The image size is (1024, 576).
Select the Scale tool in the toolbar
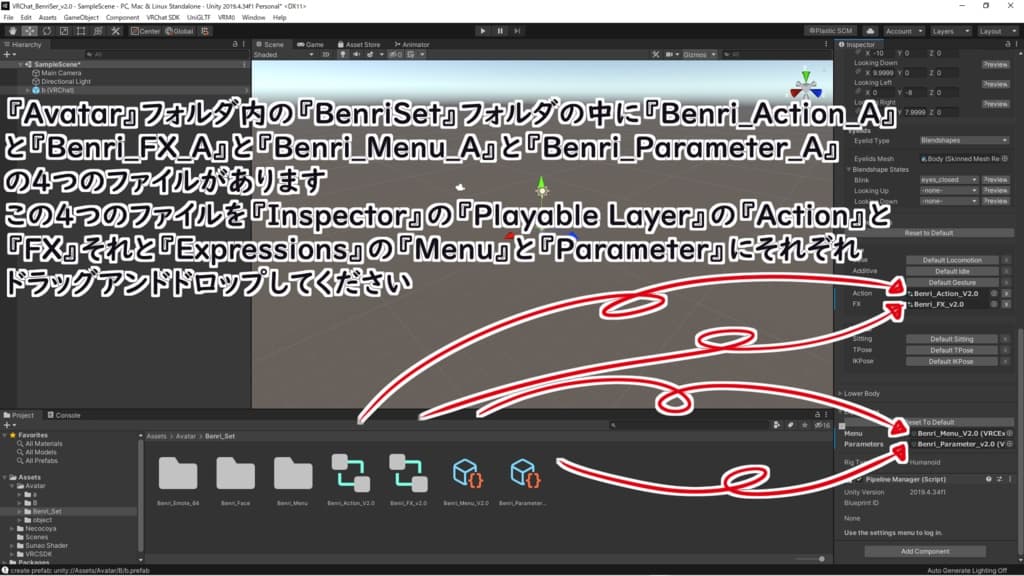coord(63,31)
